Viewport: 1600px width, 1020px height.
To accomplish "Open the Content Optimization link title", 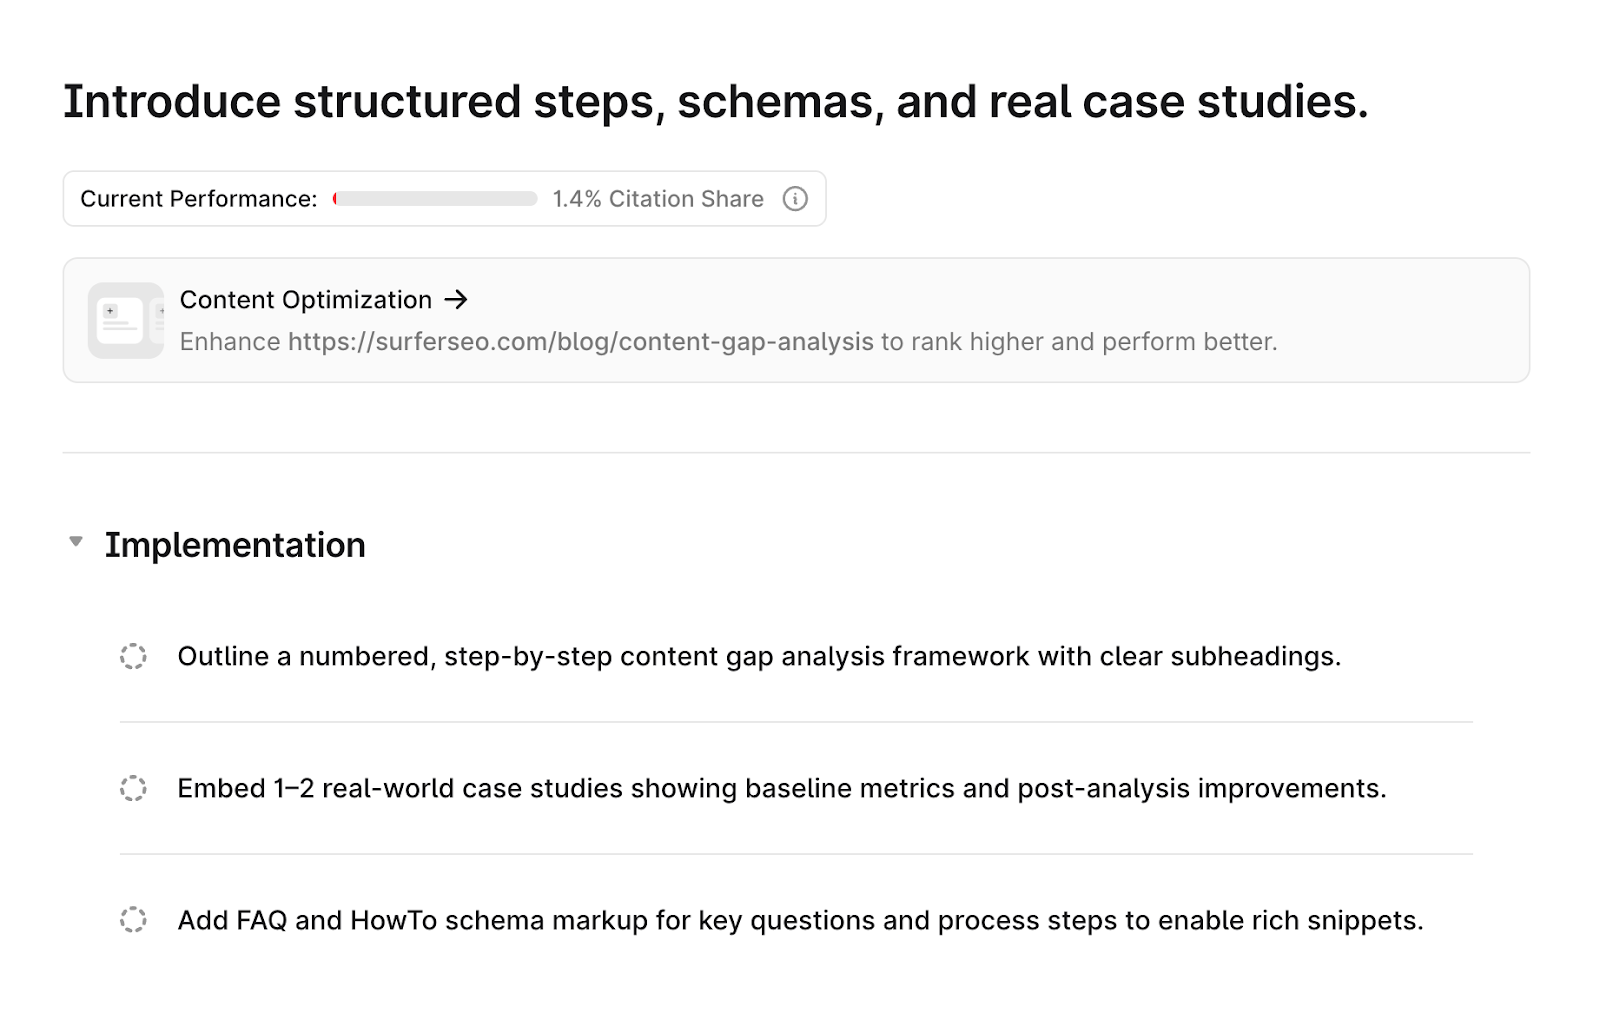I will point(305,300).
